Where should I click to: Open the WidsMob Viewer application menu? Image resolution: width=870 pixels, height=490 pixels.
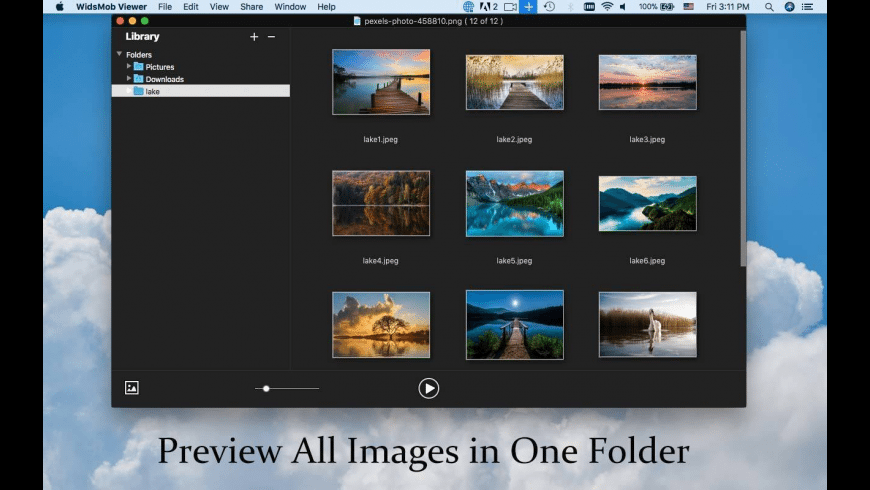(x=111, y=7)
